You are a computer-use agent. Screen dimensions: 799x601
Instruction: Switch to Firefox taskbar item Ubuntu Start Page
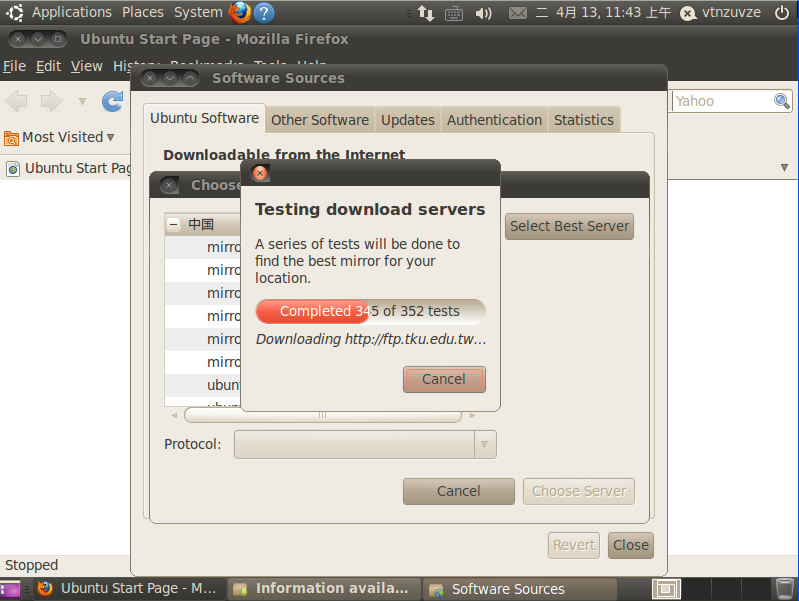pos(128,589)
